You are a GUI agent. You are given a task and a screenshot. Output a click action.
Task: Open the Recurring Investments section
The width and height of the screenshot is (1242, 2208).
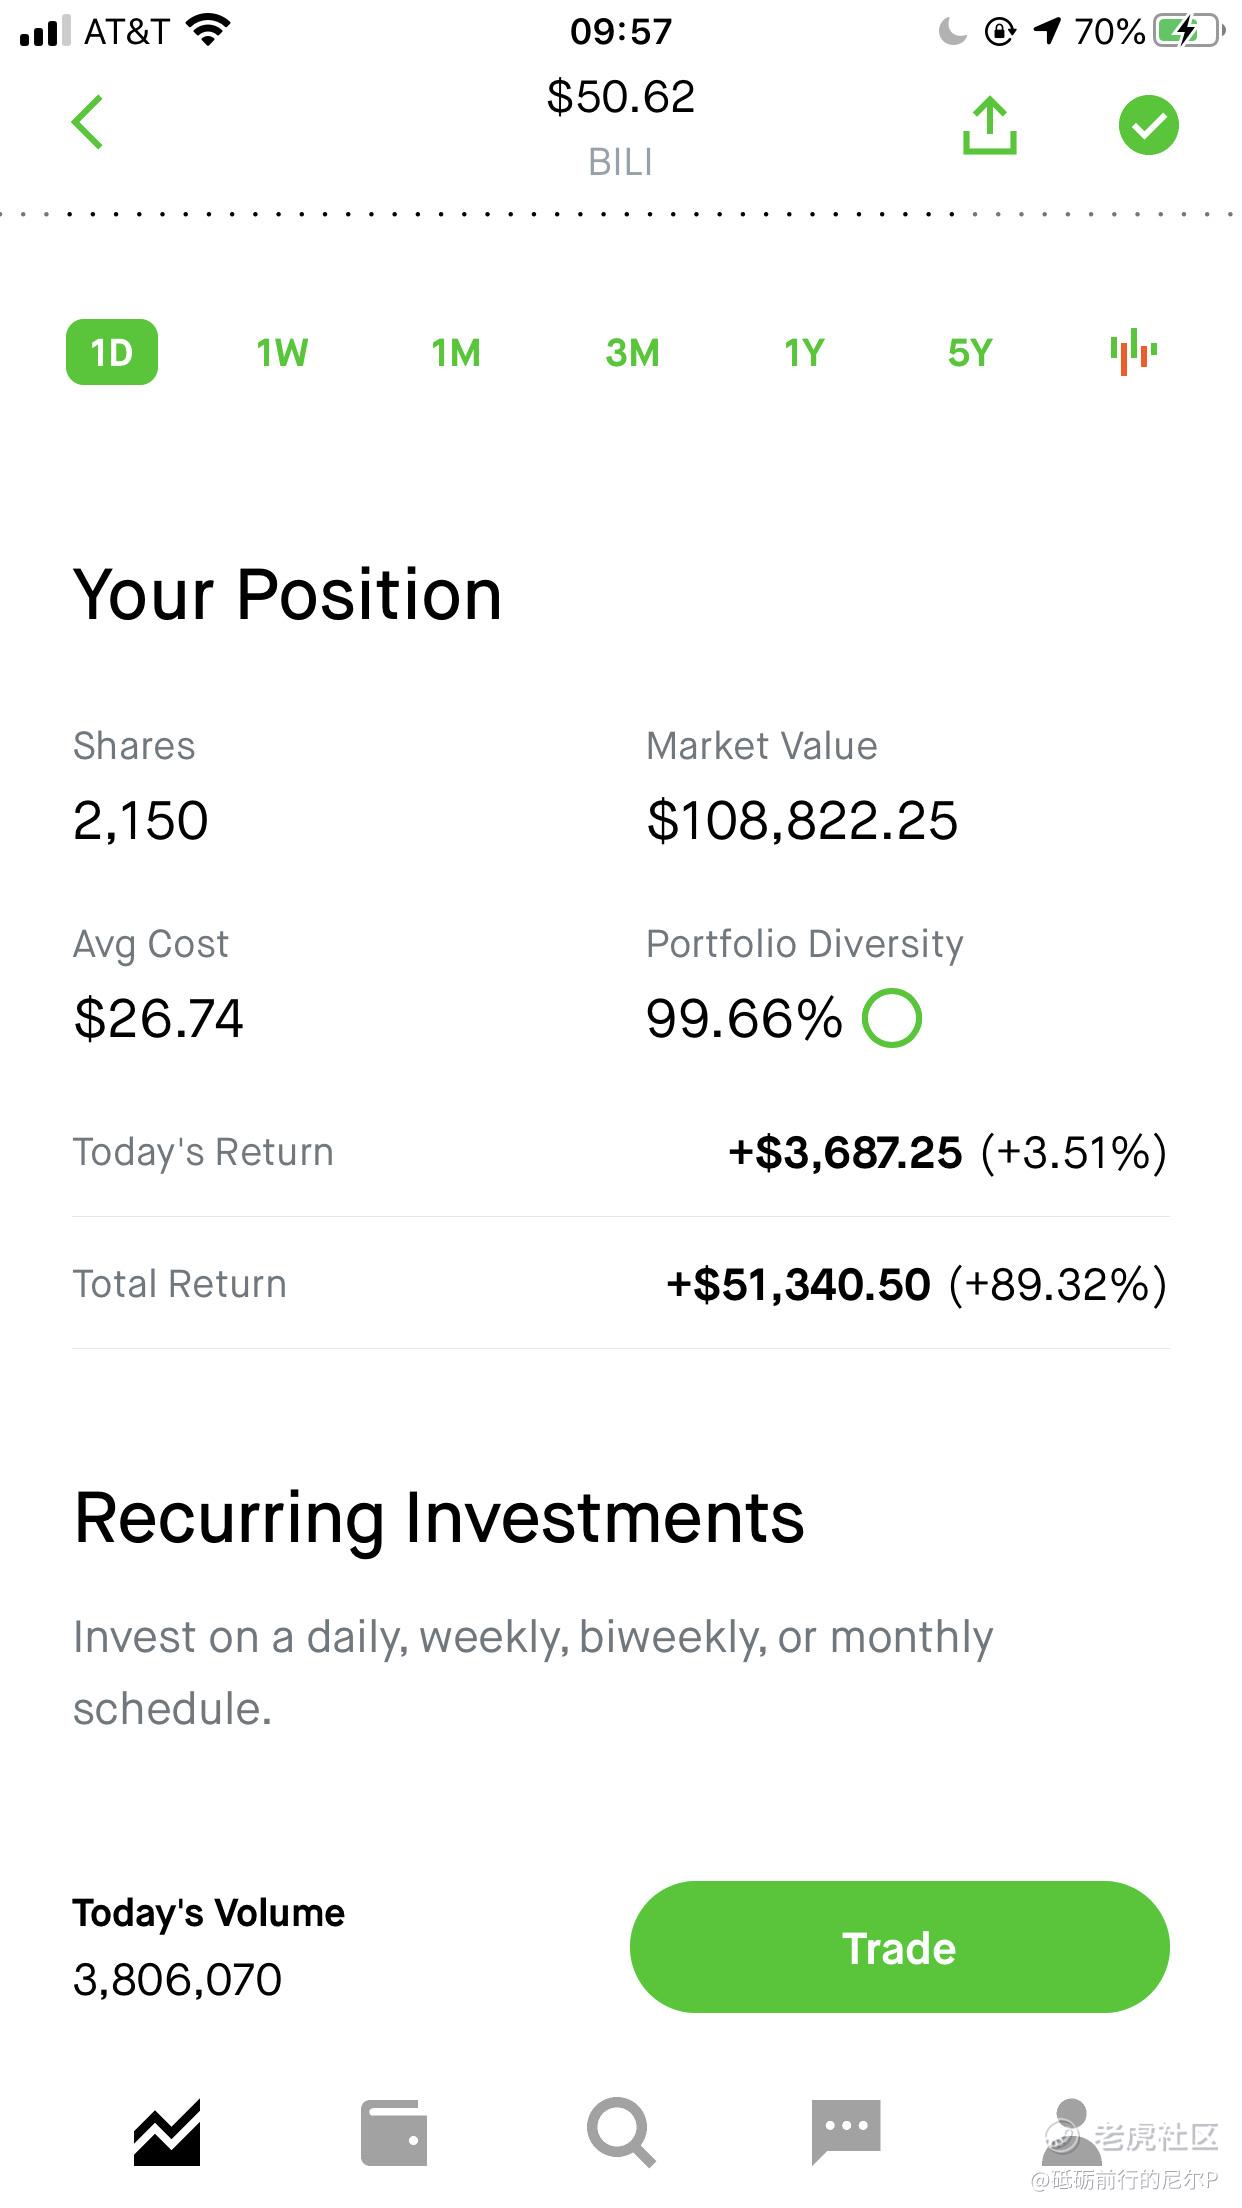(x=439, y=1518)
